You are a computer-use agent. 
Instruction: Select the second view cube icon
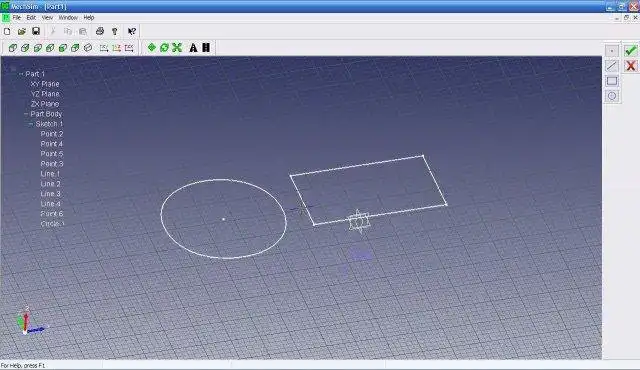[25, 48]
